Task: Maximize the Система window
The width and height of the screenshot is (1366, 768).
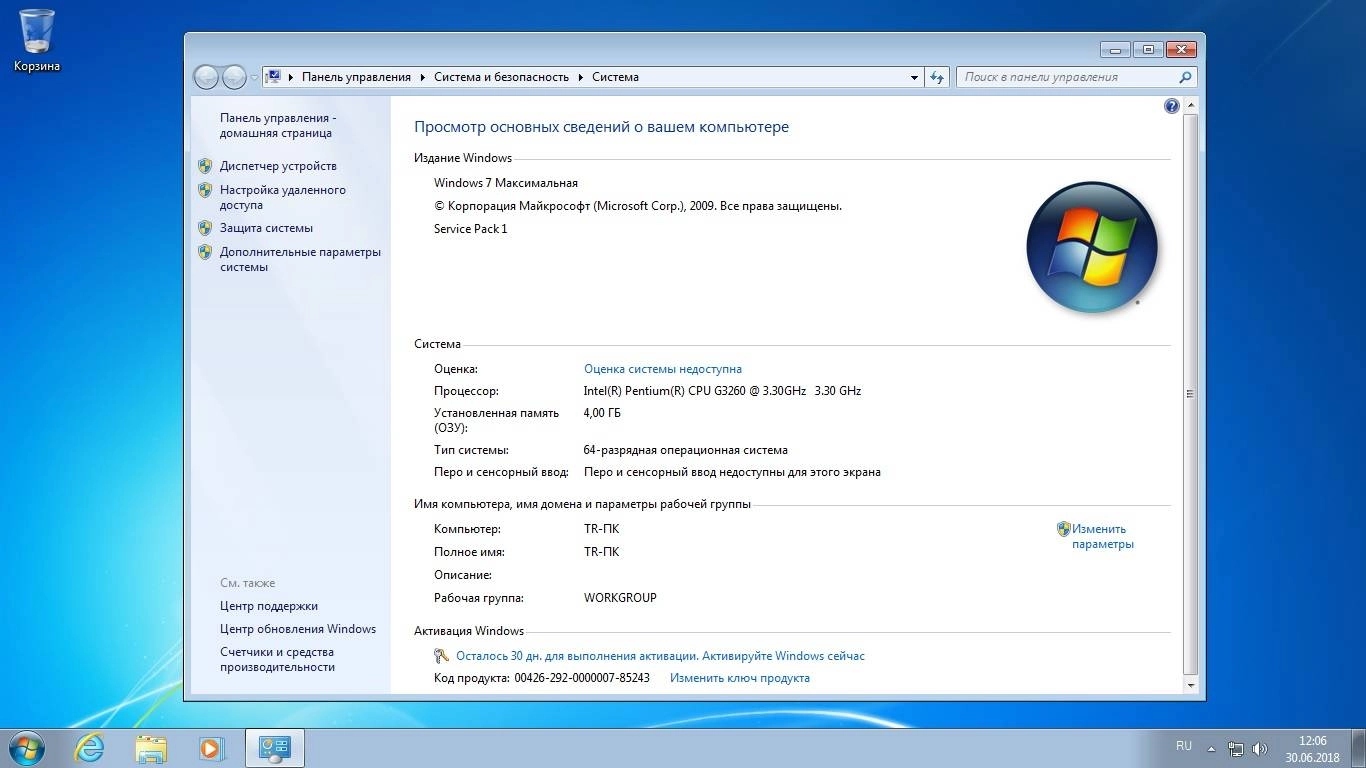Action: pyautogui.click(x=1148, y=49)
